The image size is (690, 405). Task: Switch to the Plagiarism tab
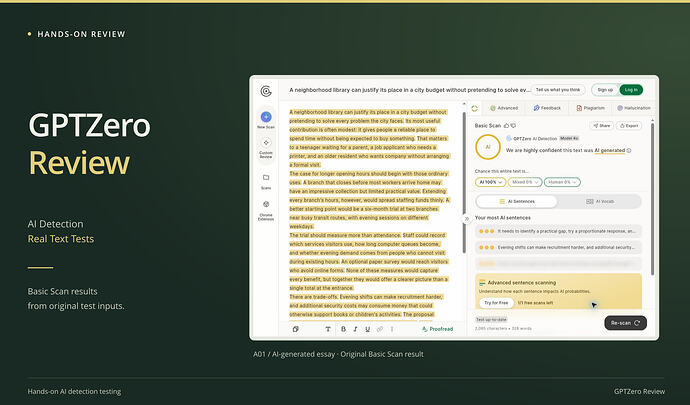coord(591,108)
